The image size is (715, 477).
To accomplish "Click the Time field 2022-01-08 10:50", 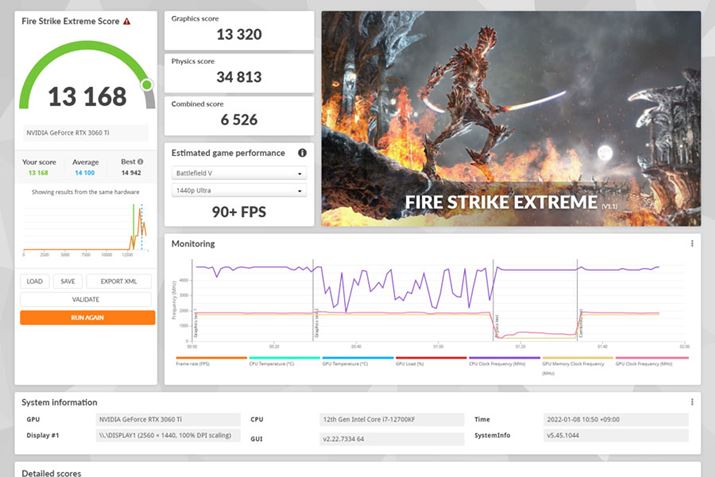I will point(616,420).
